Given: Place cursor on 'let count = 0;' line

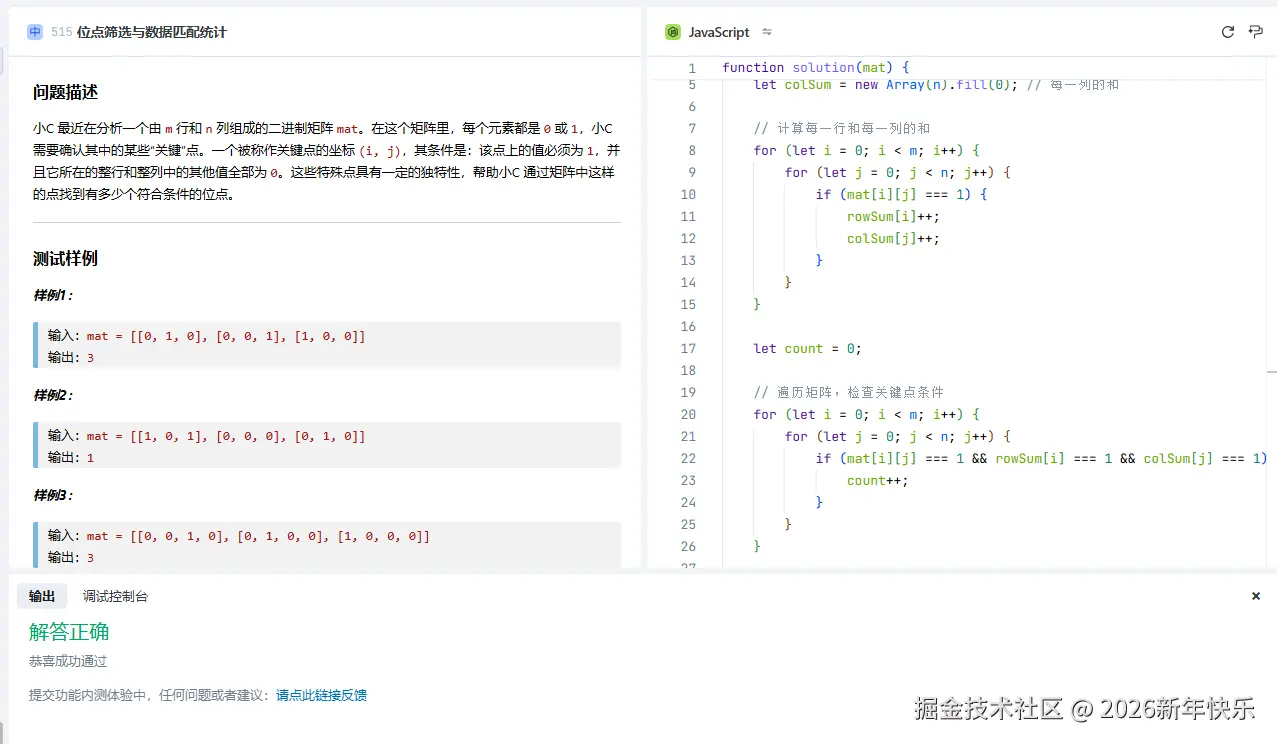Looking at the screenshot, I should coord(807,349).
